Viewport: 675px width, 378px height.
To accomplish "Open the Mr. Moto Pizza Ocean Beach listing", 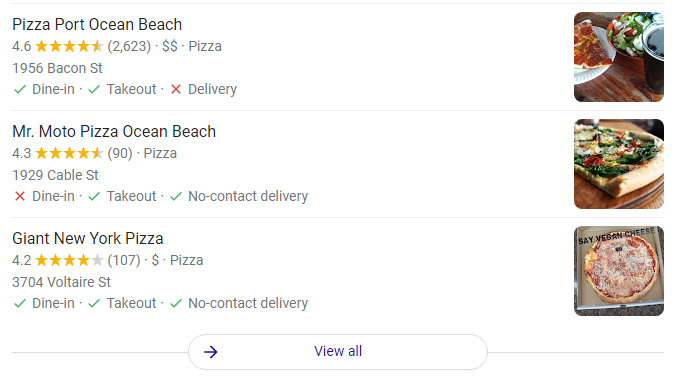I will tap(114, 131).
